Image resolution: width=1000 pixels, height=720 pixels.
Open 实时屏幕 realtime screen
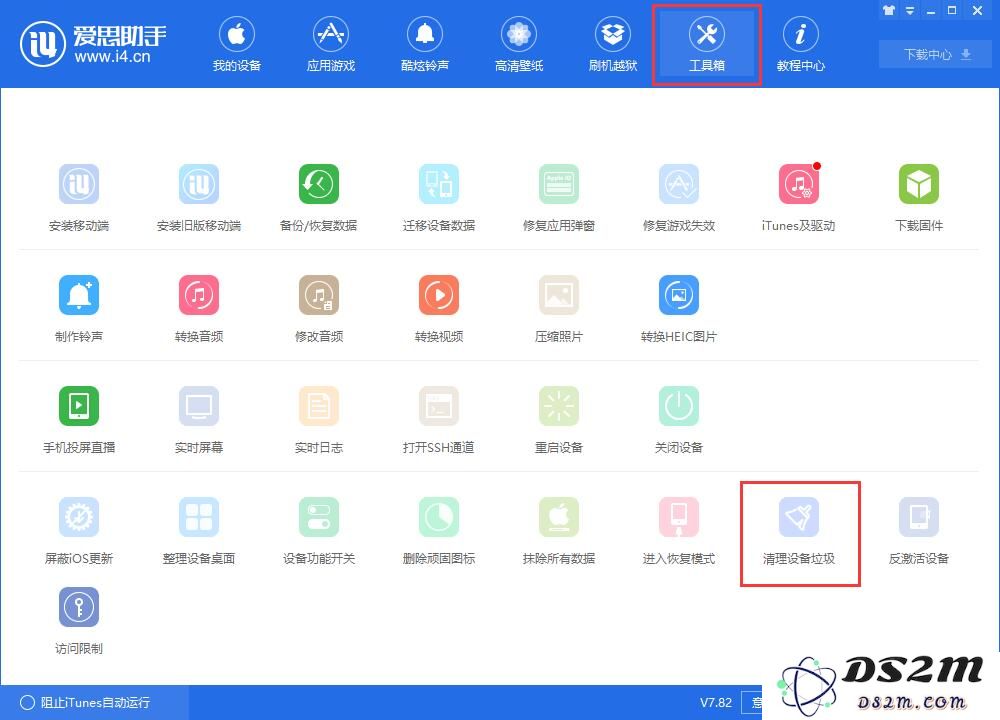[x=199, y=419]
